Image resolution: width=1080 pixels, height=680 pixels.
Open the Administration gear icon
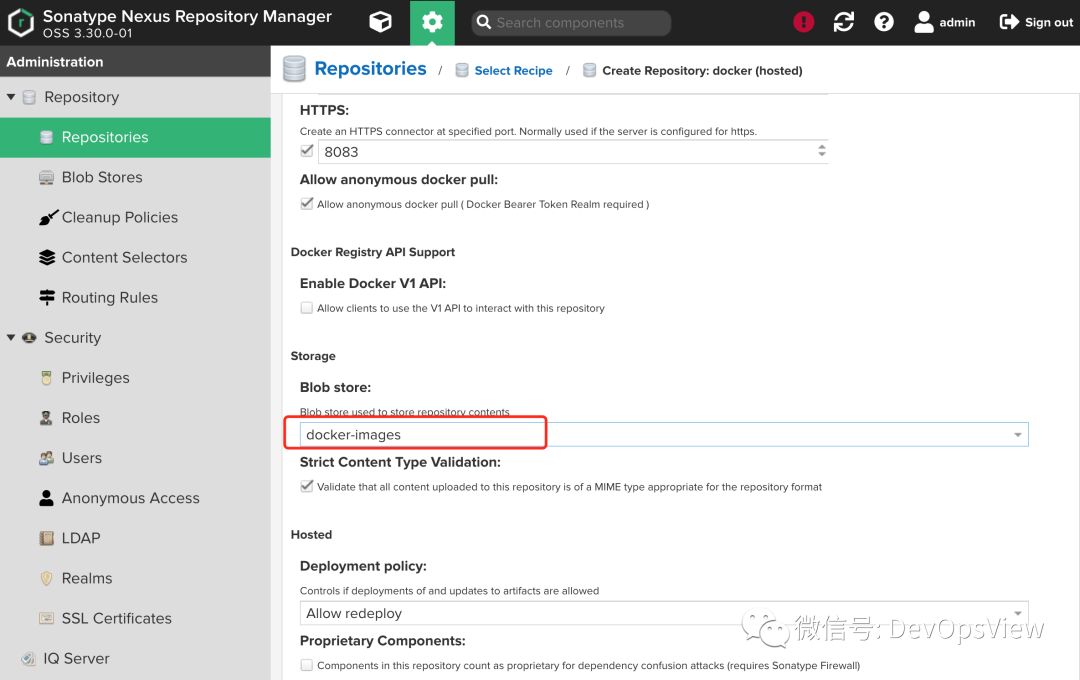432,22
